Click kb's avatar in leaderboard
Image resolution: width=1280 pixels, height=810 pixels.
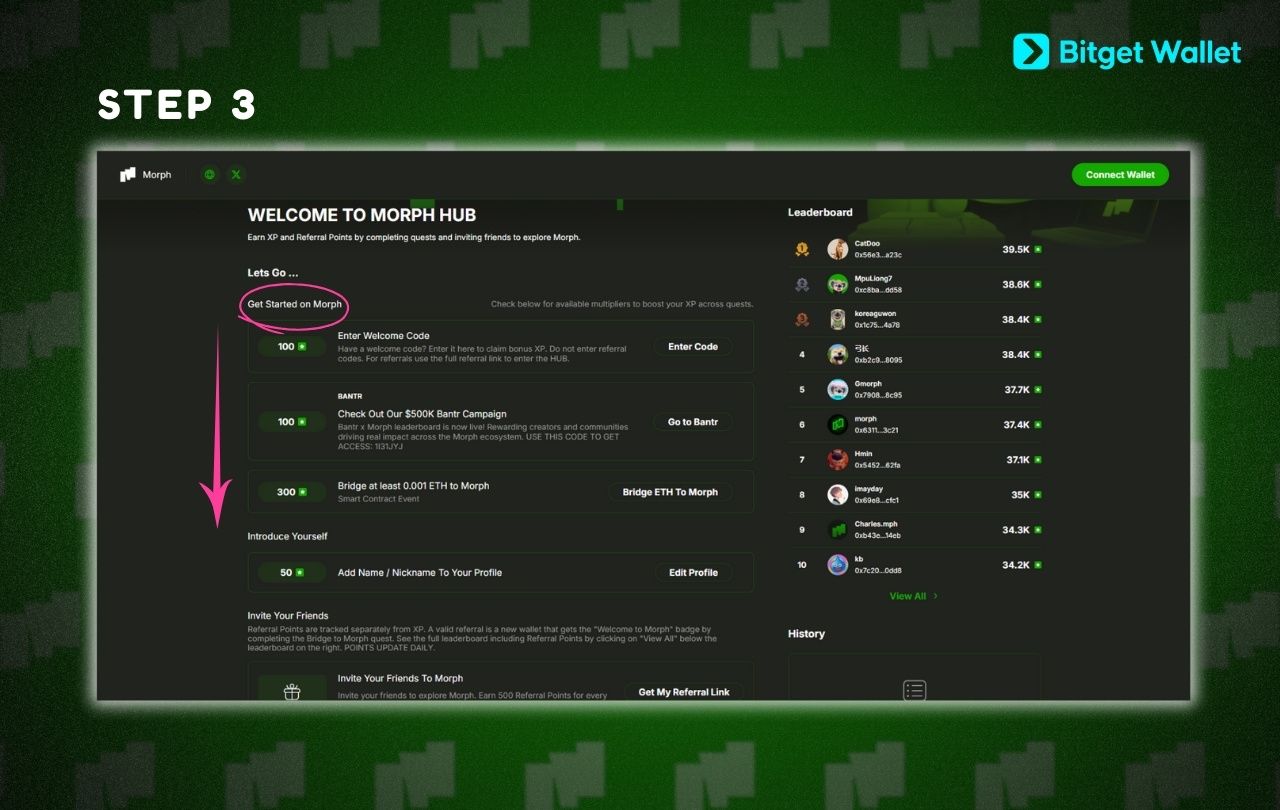(838, 565)
